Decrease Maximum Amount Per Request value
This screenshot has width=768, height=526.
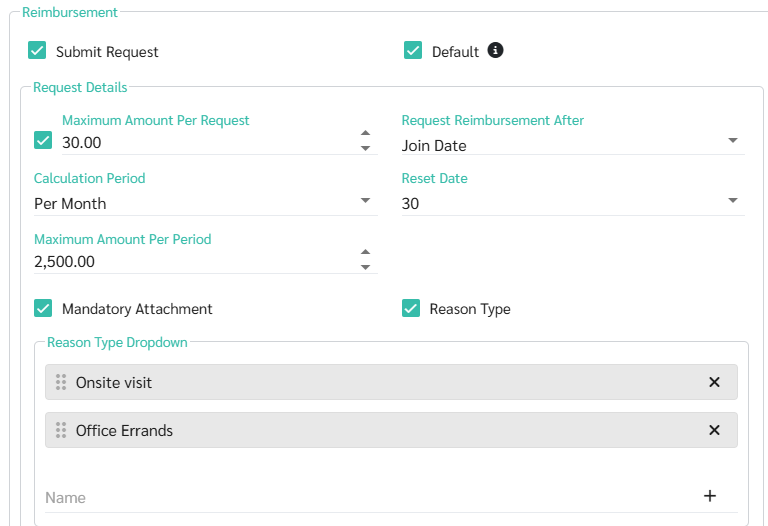pos(365,148)
